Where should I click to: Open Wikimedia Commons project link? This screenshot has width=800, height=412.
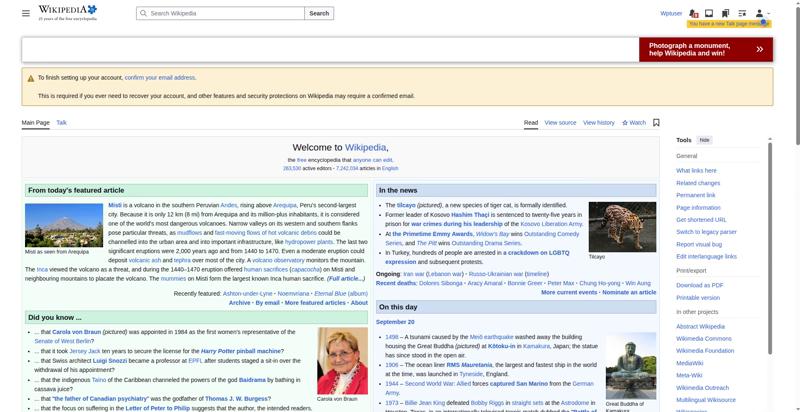click(704, 339)
